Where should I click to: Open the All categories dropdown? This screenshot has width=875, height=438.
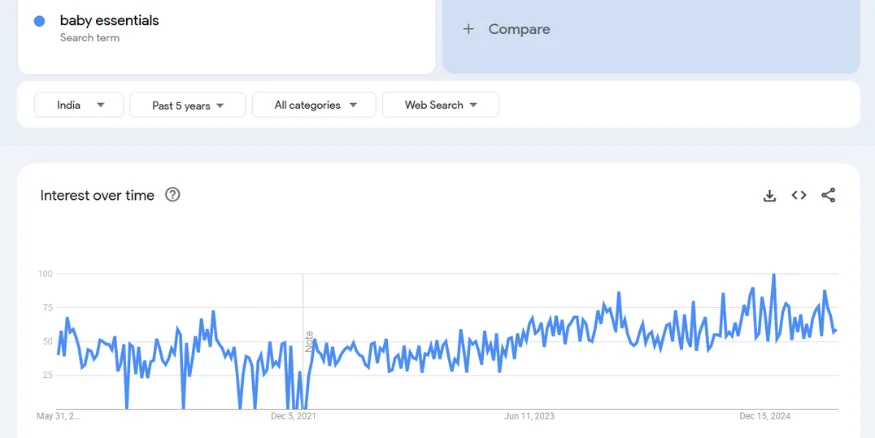coord(313,105)
